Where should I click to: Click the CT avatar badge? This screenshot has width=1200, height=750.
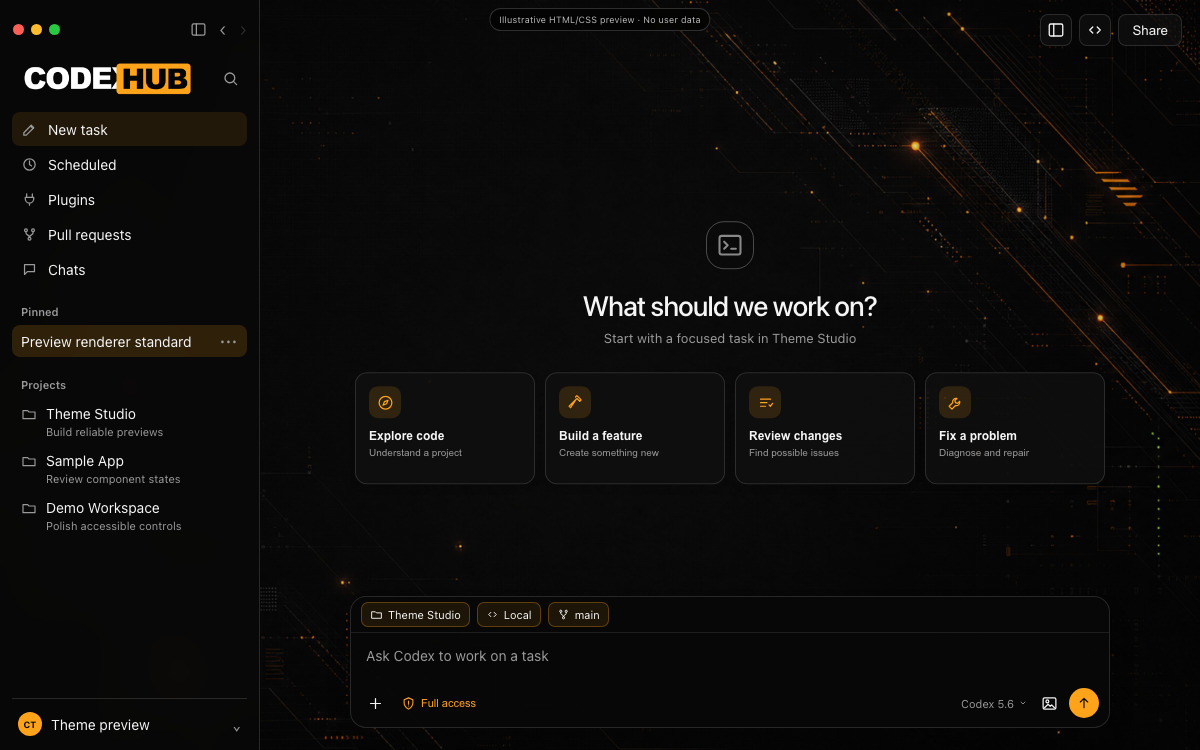(30, 725)
